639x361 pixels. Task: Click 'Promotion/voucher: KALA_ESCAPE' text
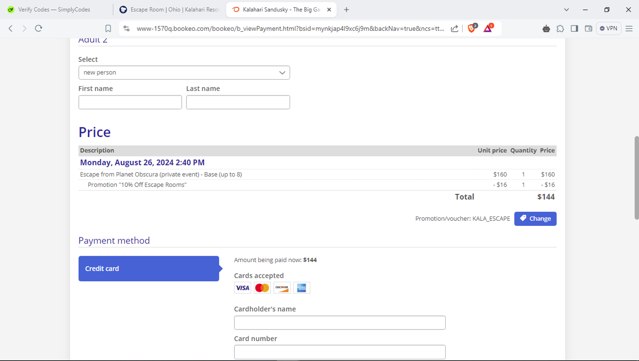(x=463, y=219)
